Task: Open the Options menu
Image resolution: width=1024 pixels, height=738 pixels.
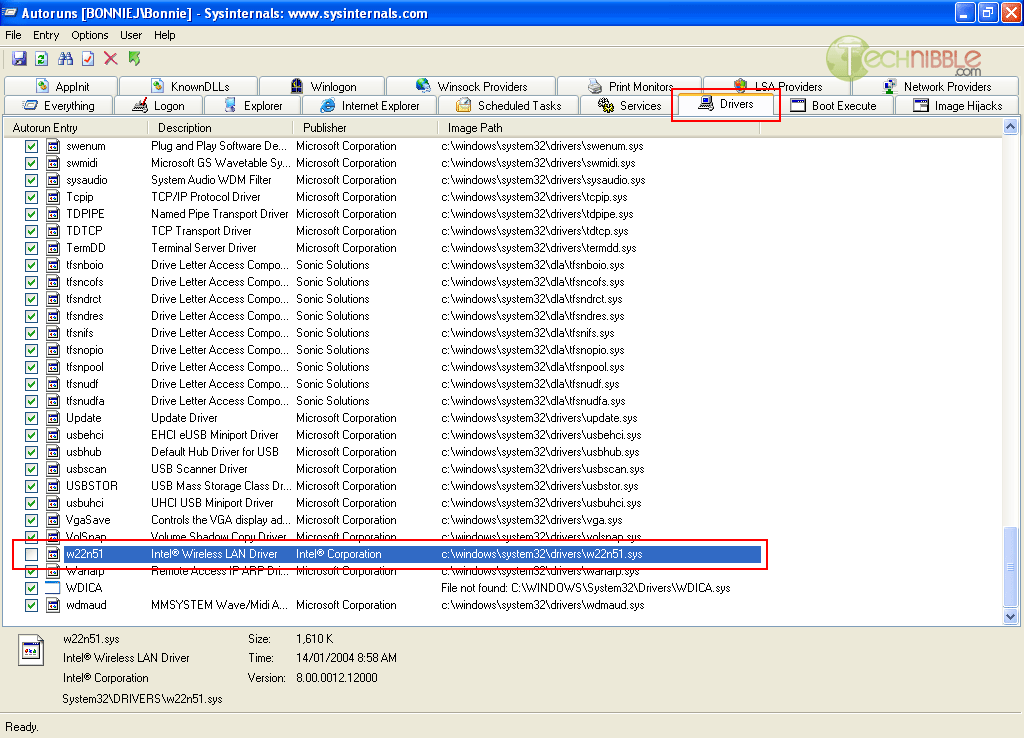Action: click(x=89, y=35)
